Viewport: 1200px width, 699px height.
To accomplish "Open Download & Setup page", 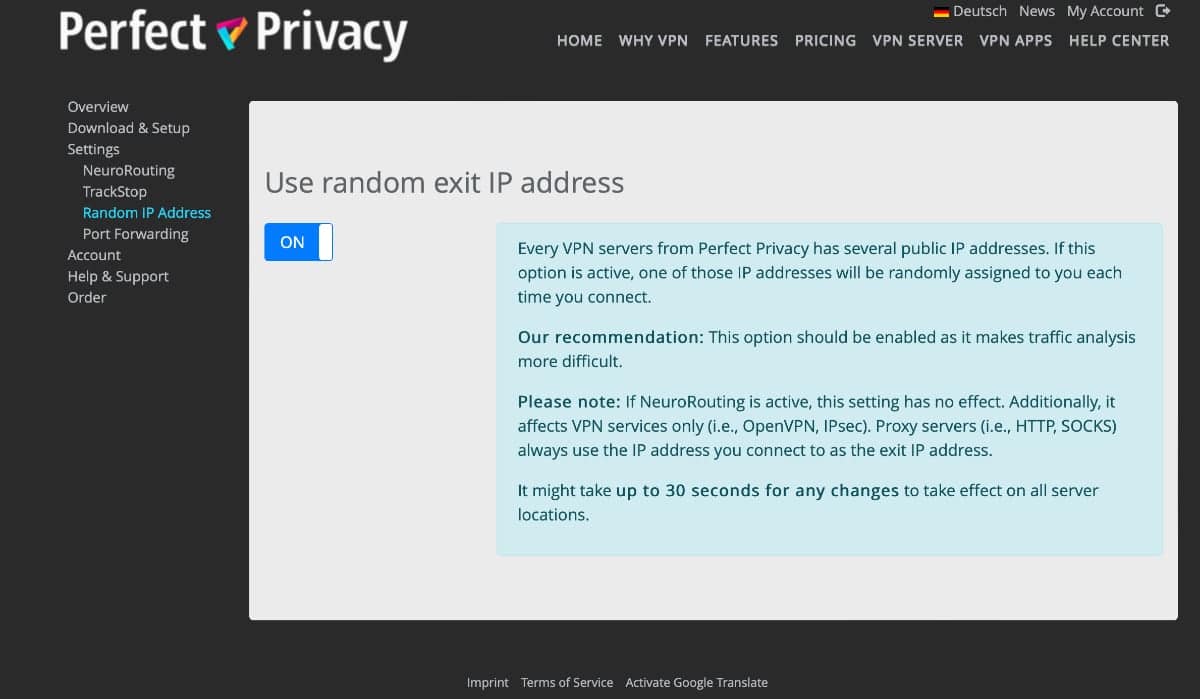I will 128,127.
